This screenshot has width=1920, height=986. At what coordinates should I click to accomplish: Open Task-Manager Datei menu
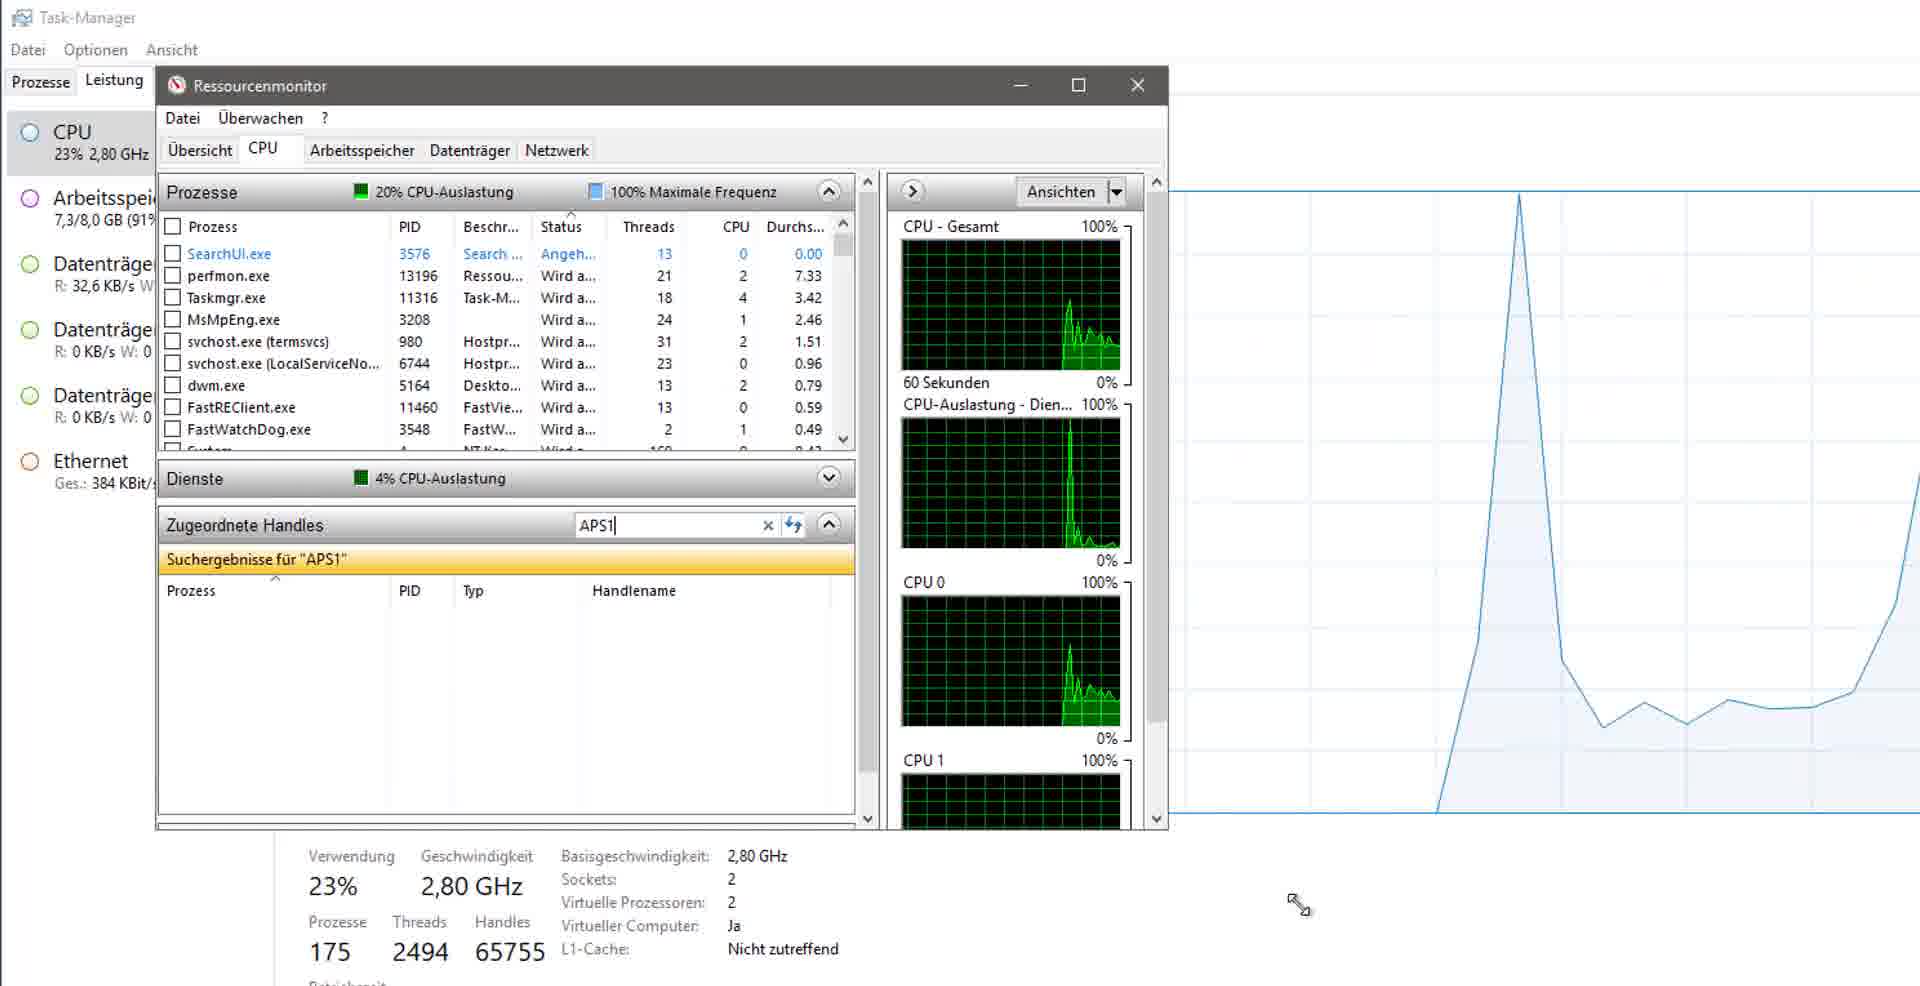pos(28,50)
